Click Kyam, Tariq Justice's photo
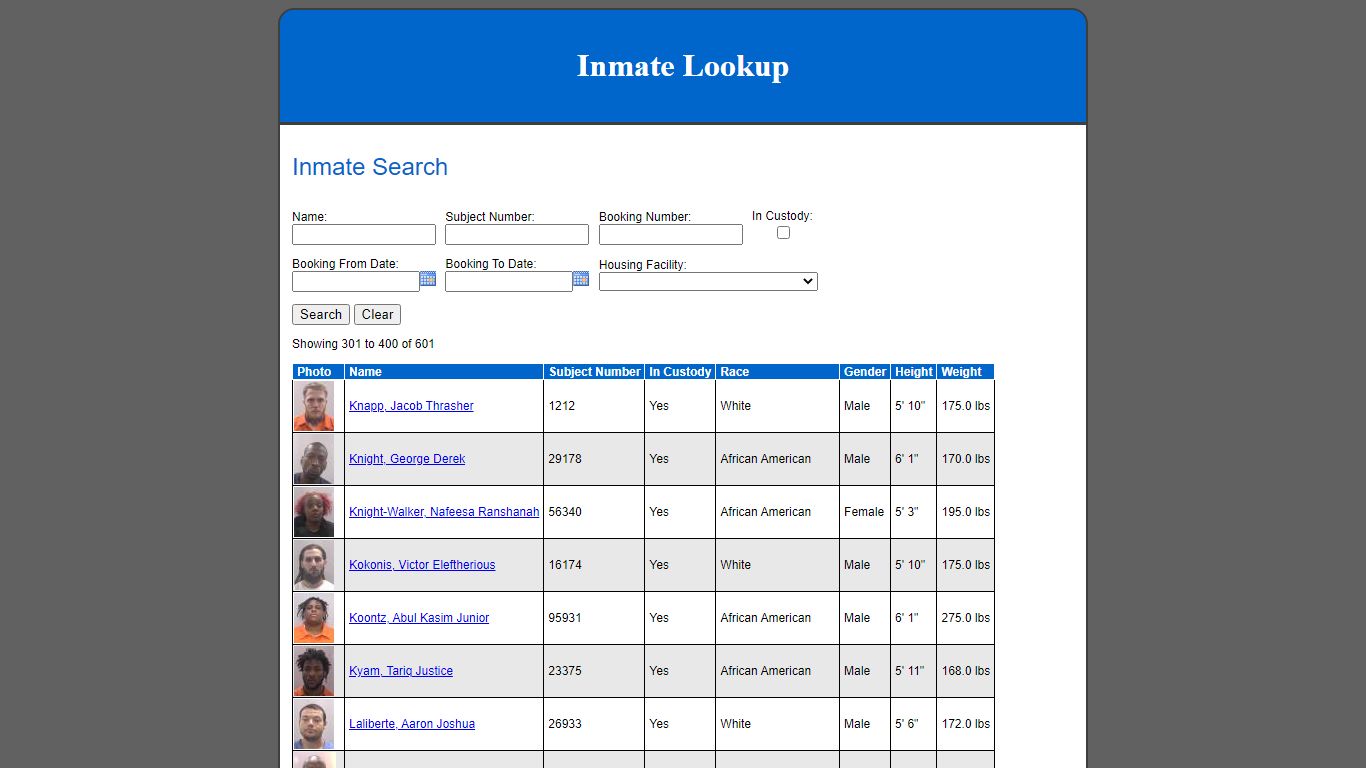This screenshot has height=768, width=1366. coord(316,670)
